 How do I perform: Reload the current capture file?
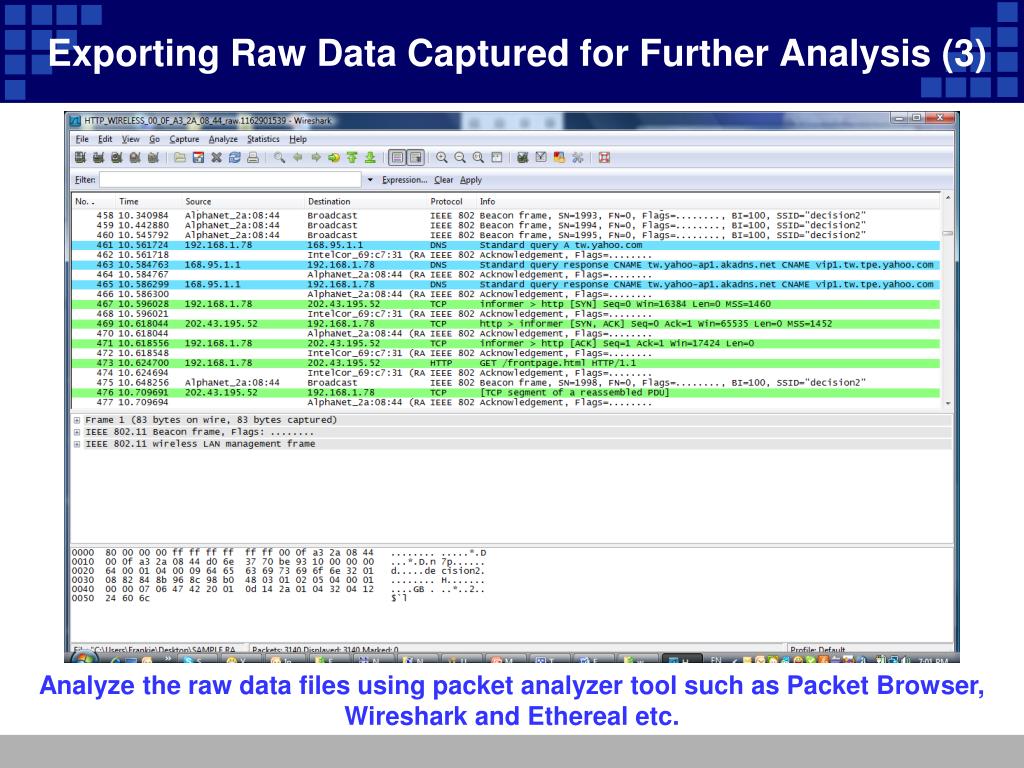234,157
